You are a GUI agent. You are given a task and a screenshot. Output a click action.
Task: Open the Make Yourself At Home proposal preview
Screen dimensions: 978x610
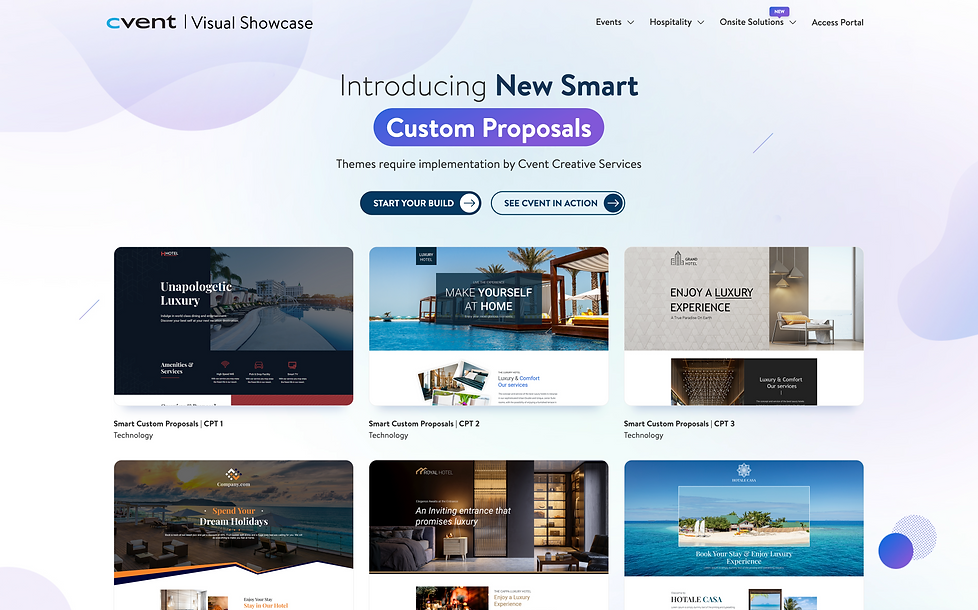(x=488, y=325)
